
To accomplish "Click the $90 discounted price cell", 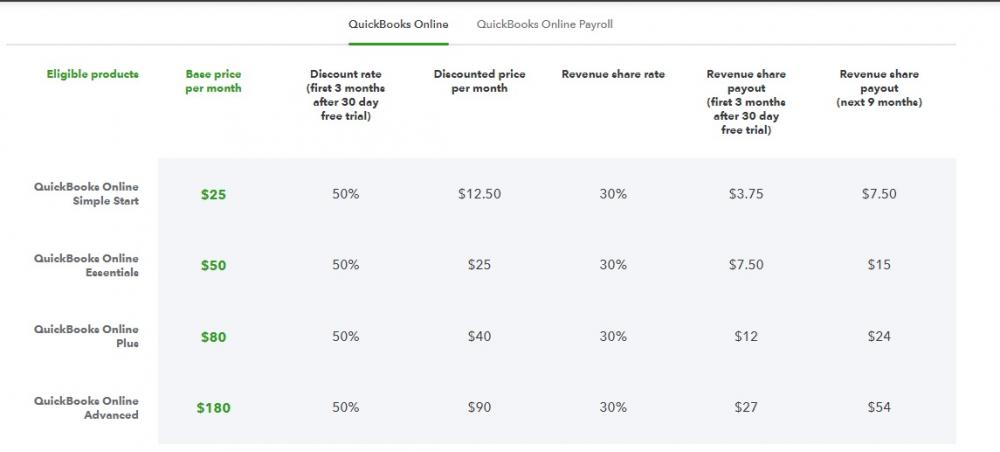I will coord(479,408).
